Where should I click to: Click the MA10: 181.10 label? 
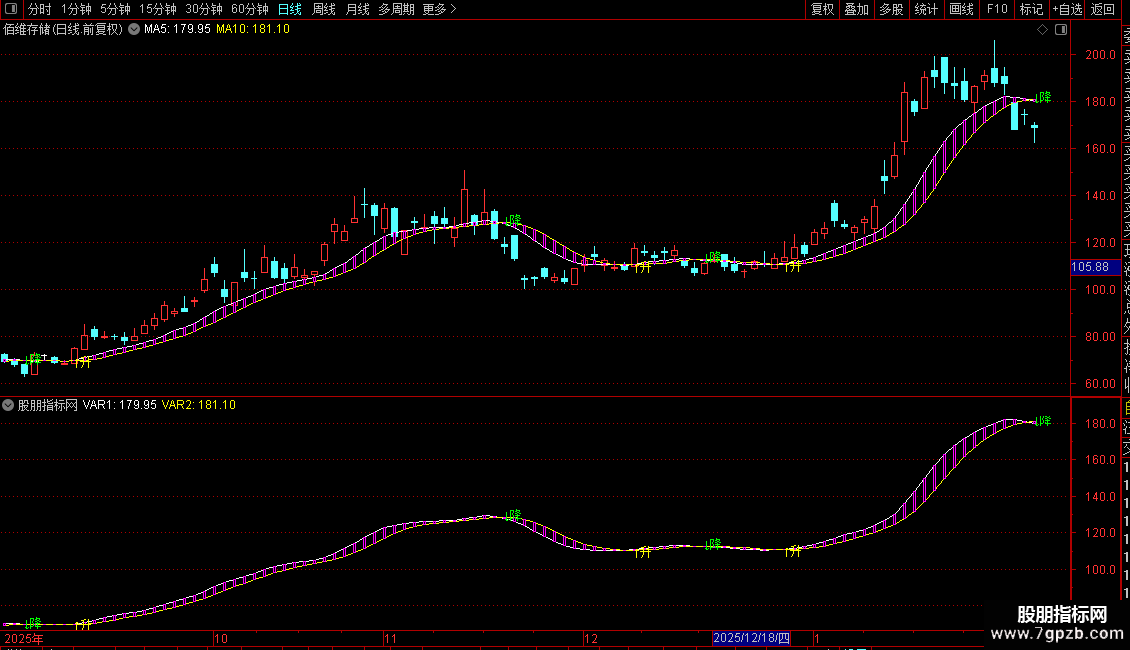[253, 30]
